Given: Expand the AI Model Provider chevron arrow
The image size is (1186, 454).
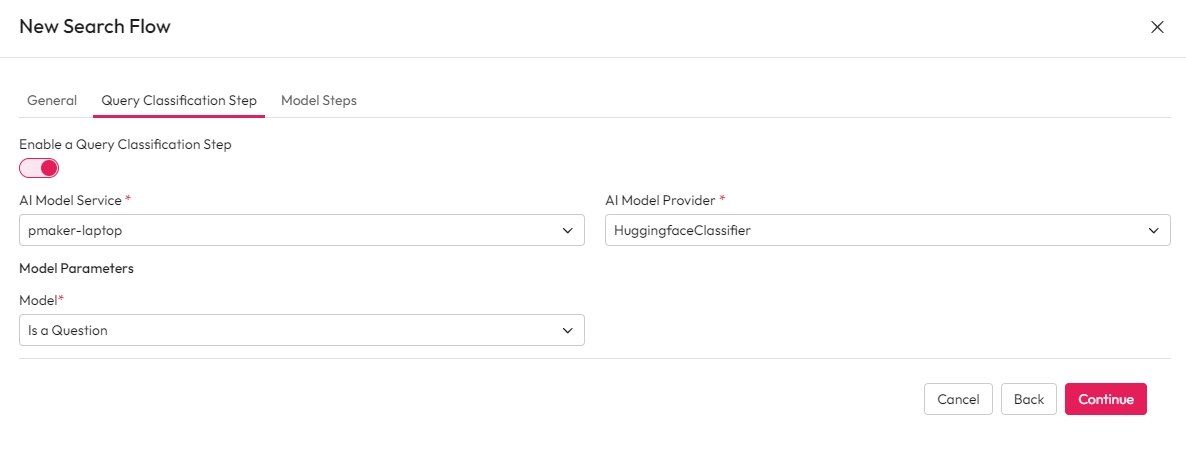Looking at the screenshot, I should point(1154,230).
